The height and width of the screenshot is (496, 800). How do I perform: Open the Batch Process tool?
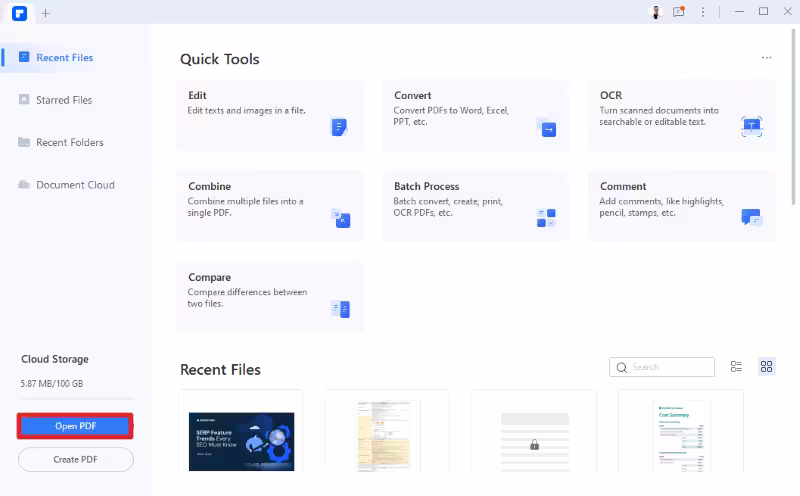(x=476, y=206)
